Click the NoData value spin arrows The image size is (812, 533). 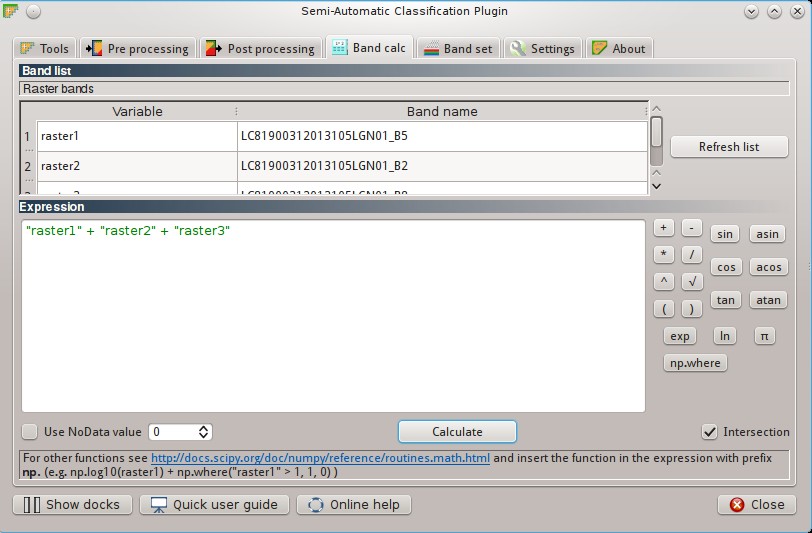click(x=204, y=432)
